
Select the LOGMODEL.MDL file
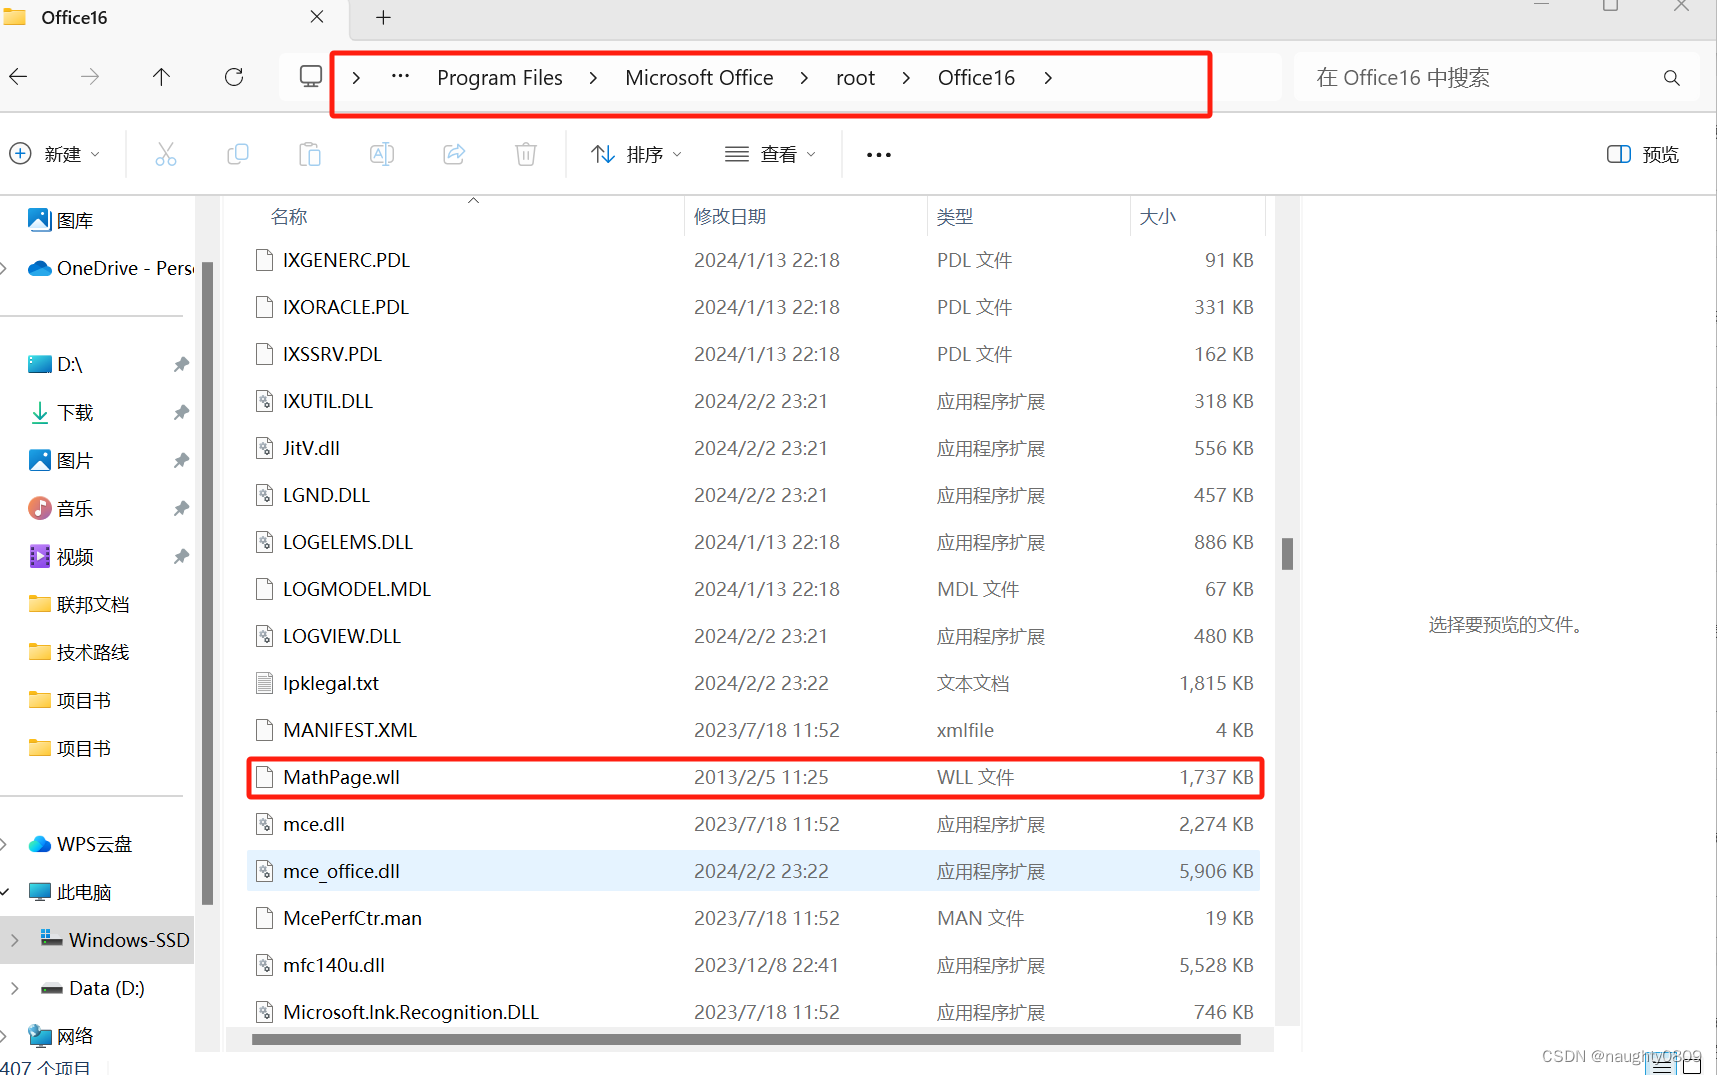tap(753, 589)
